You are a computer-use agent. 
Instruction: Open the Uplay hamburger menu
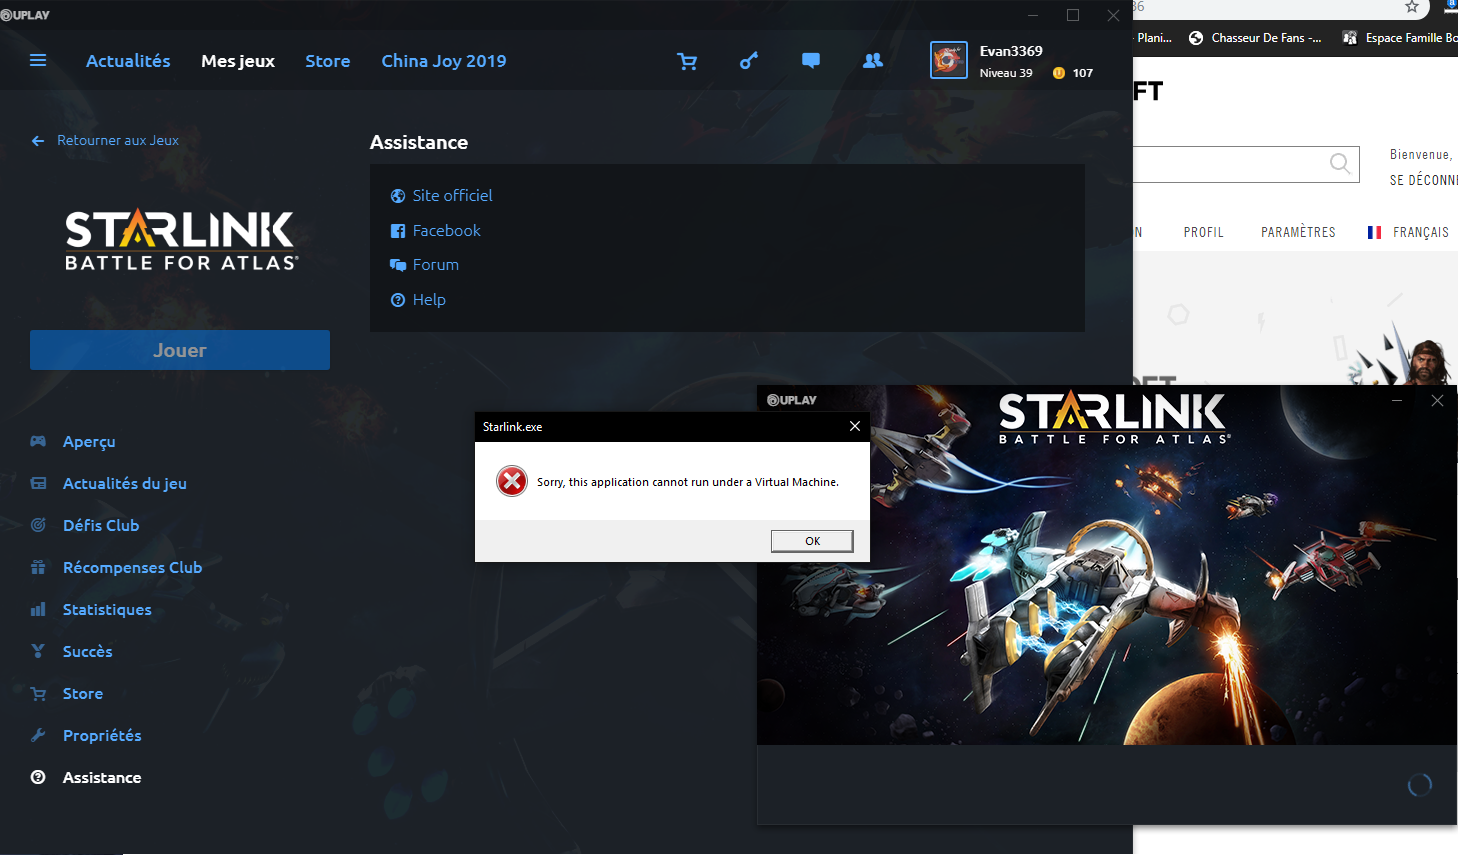point(38,61)
